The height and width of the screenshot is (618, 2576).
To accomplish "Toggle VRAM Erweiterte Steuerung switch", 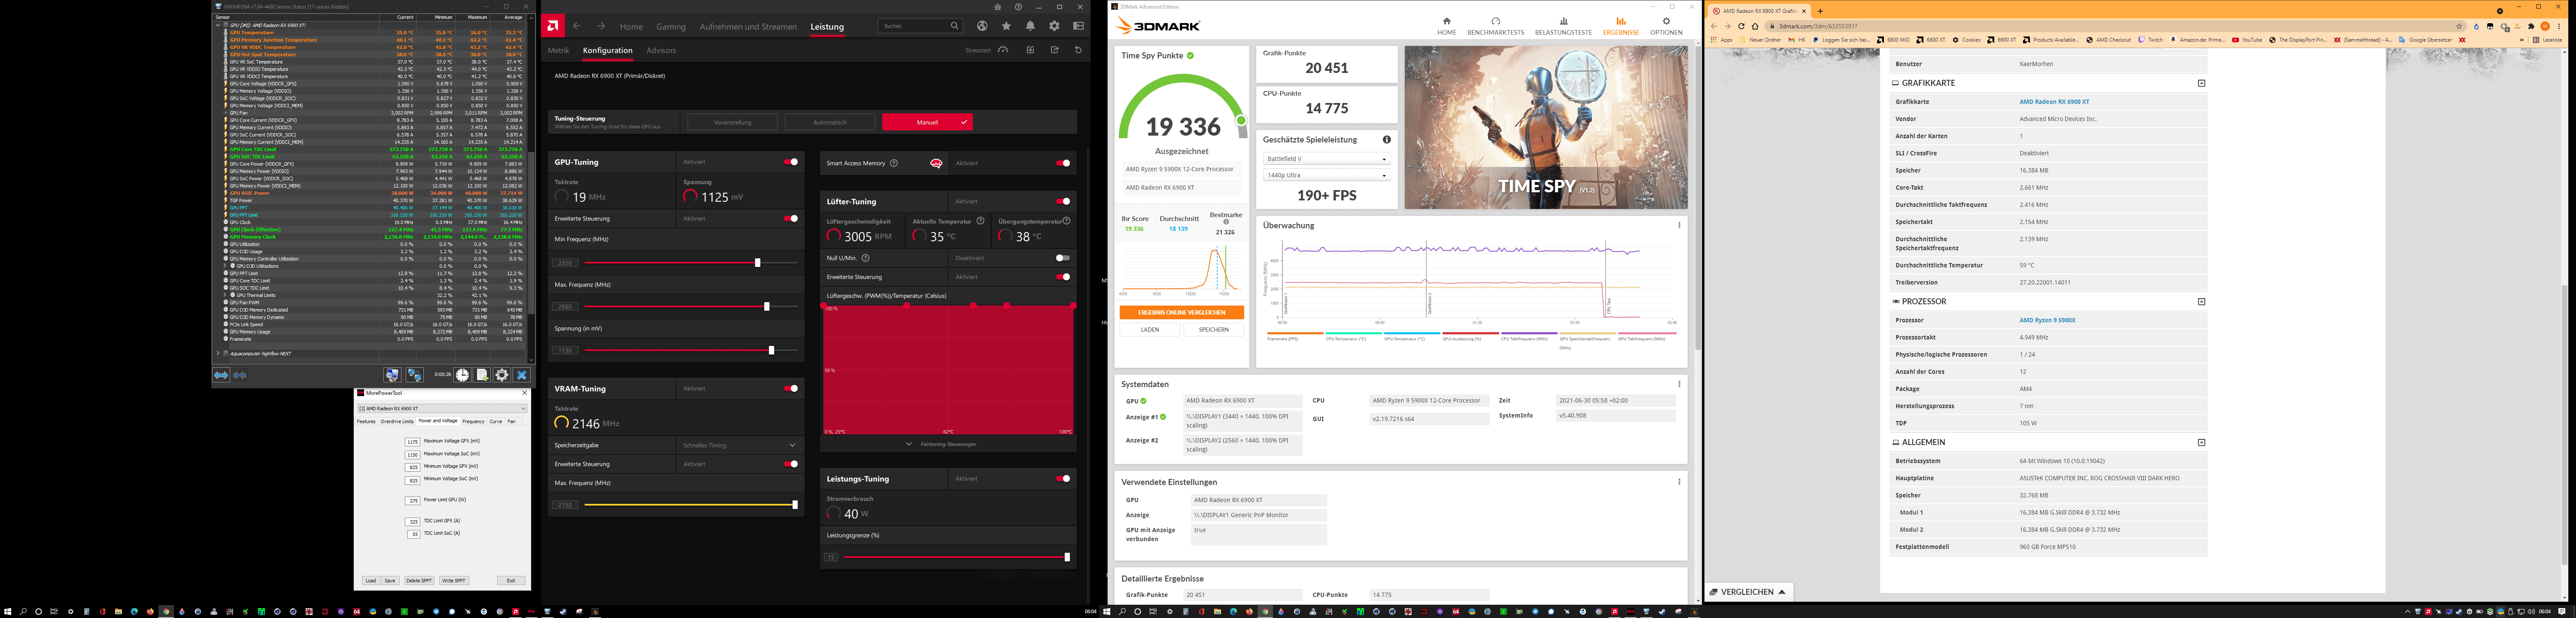I will (791, 464).
